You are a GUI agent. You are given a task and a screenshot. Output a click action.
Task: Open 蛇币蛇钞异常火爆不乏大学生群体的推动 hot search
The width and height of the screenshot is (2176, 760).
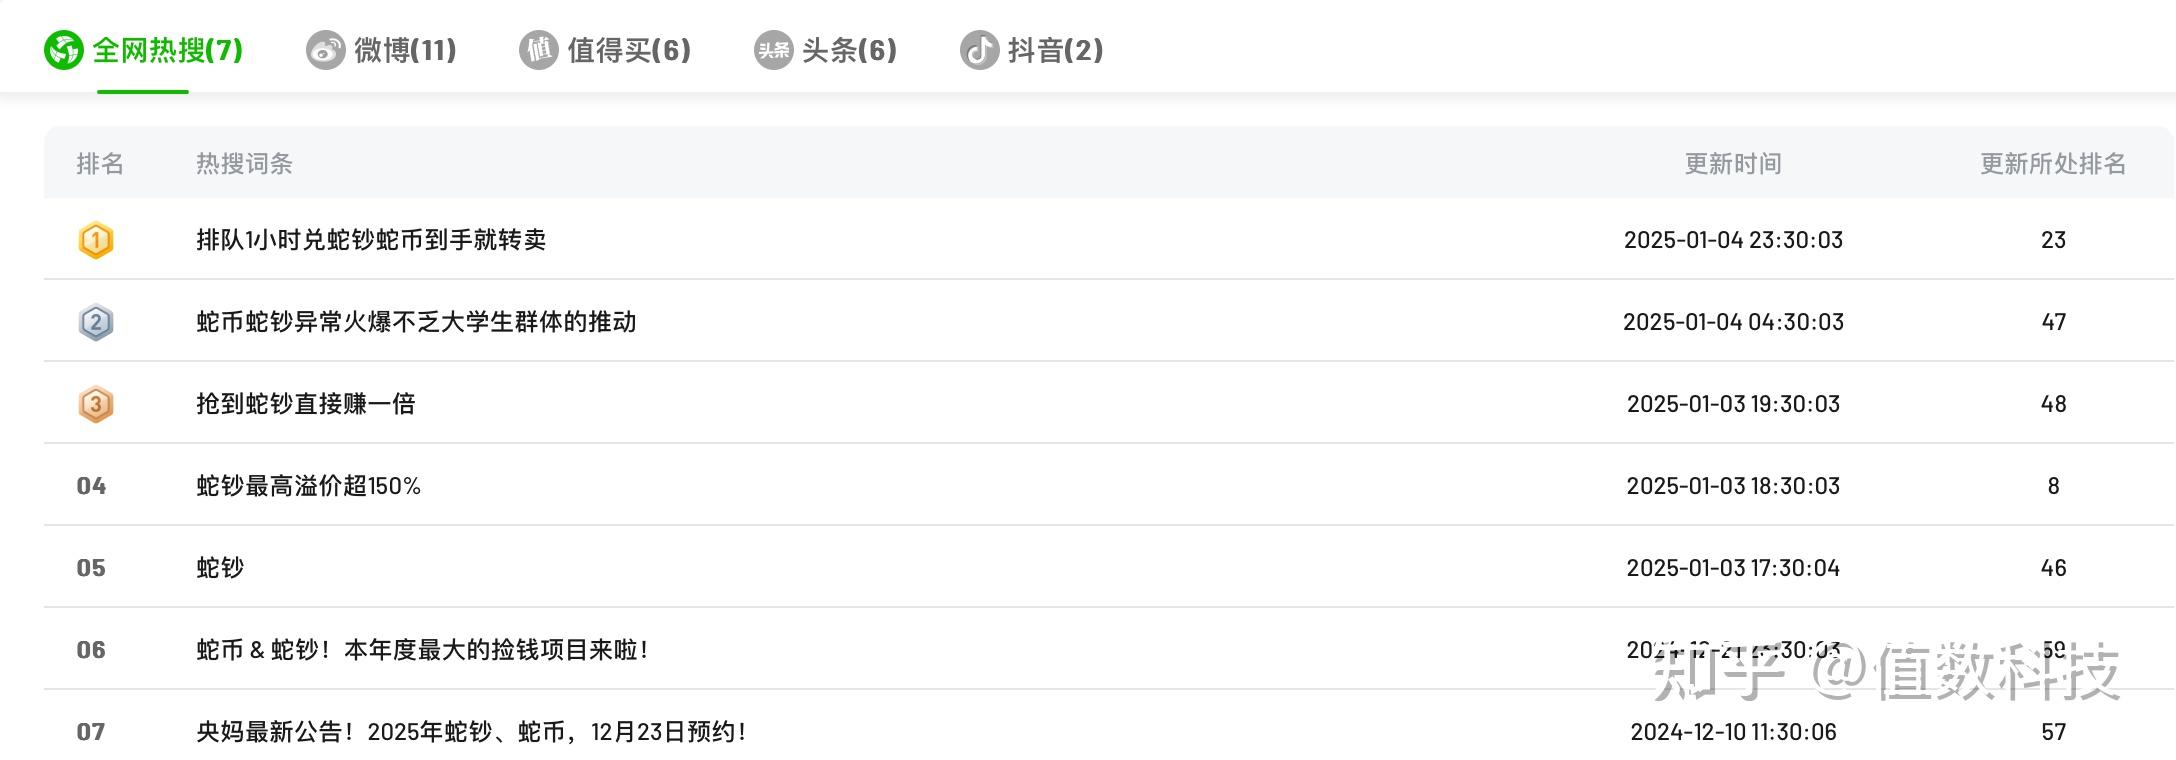pos(416,322)
